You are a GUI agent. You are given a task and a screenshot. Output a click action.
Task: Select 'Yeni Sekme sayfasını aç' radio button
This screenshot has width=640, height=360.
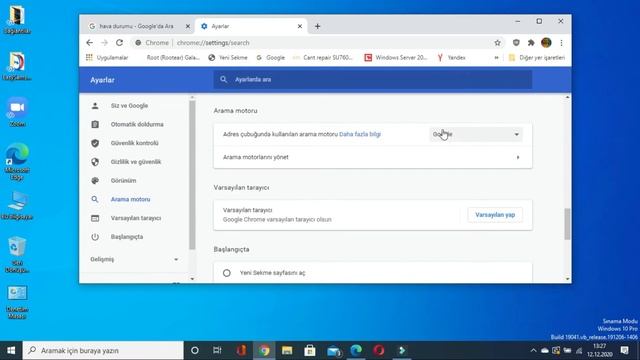point(227,273)
